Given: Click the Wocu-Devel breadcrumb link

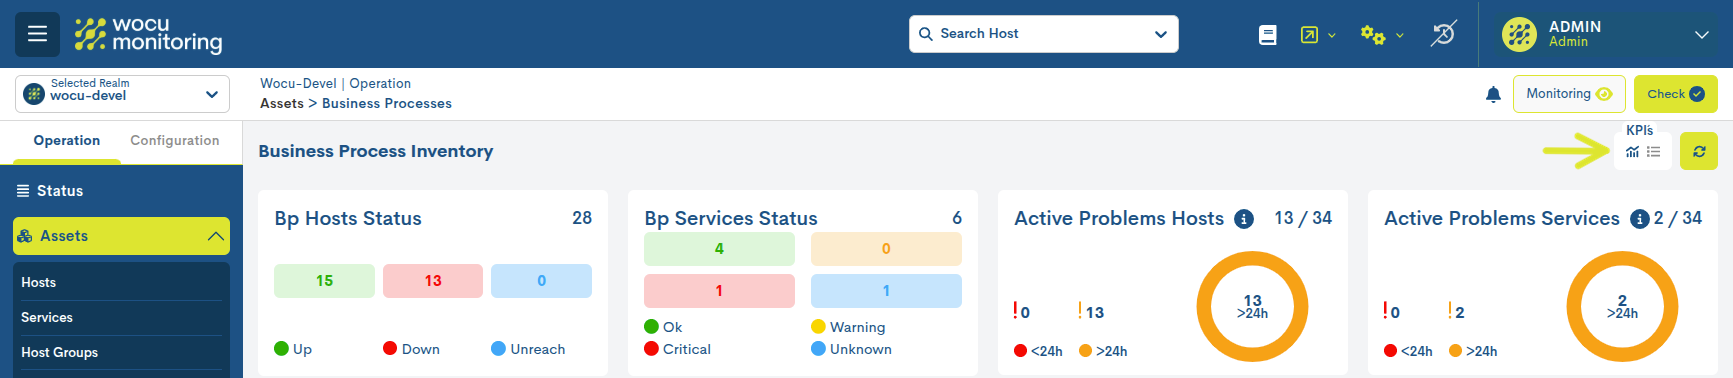Looking at the screenshot, I should 298,84.
